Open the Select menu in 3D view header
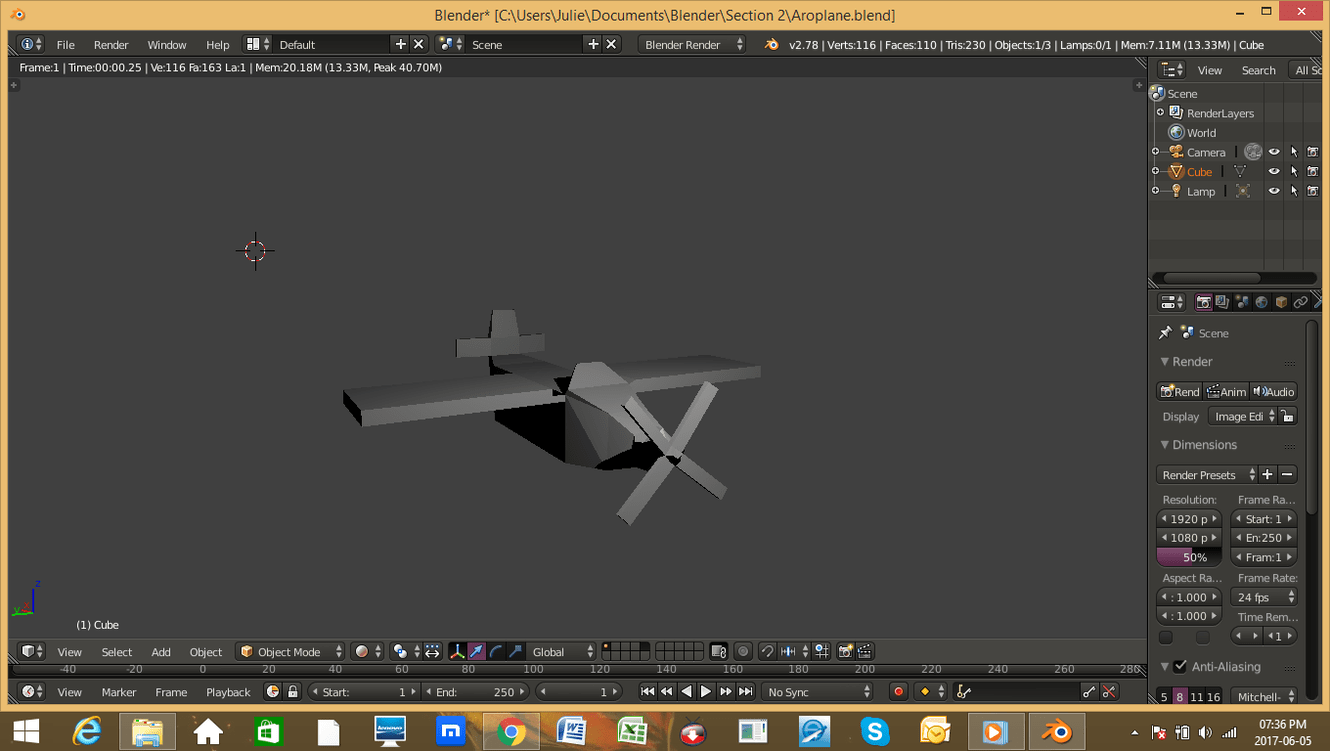This screenshot has width=1330, height=751. (x=116, y=652)
